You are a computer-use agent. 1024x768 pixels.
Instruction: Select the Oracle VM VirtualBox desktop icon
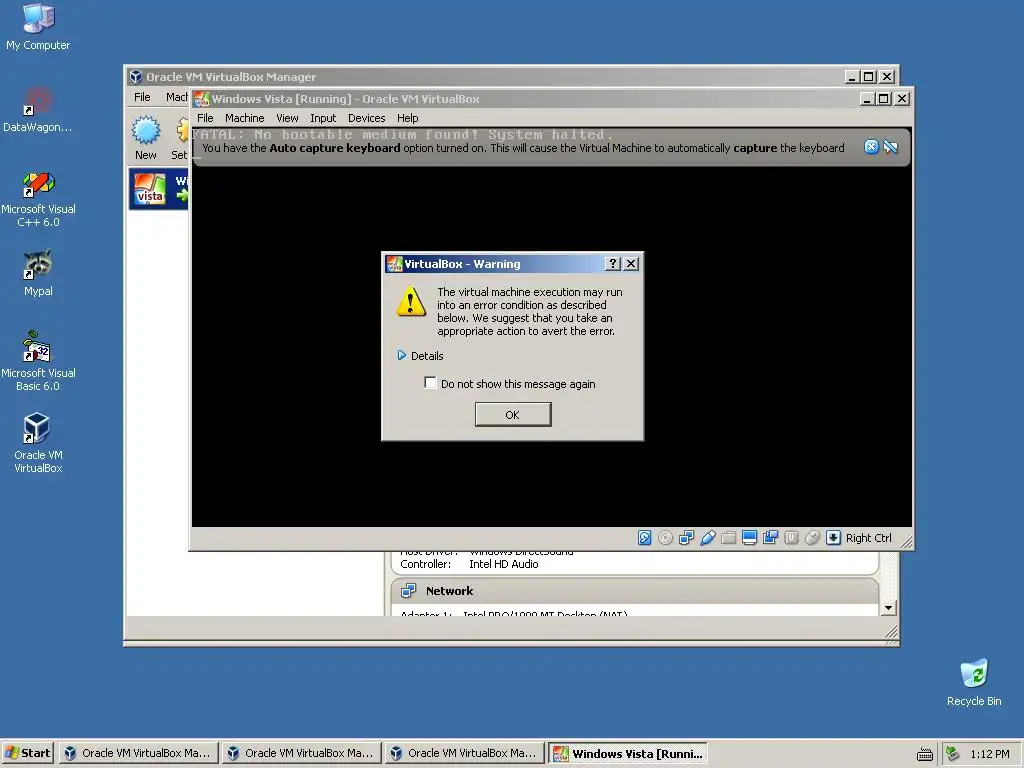[38, 443]
